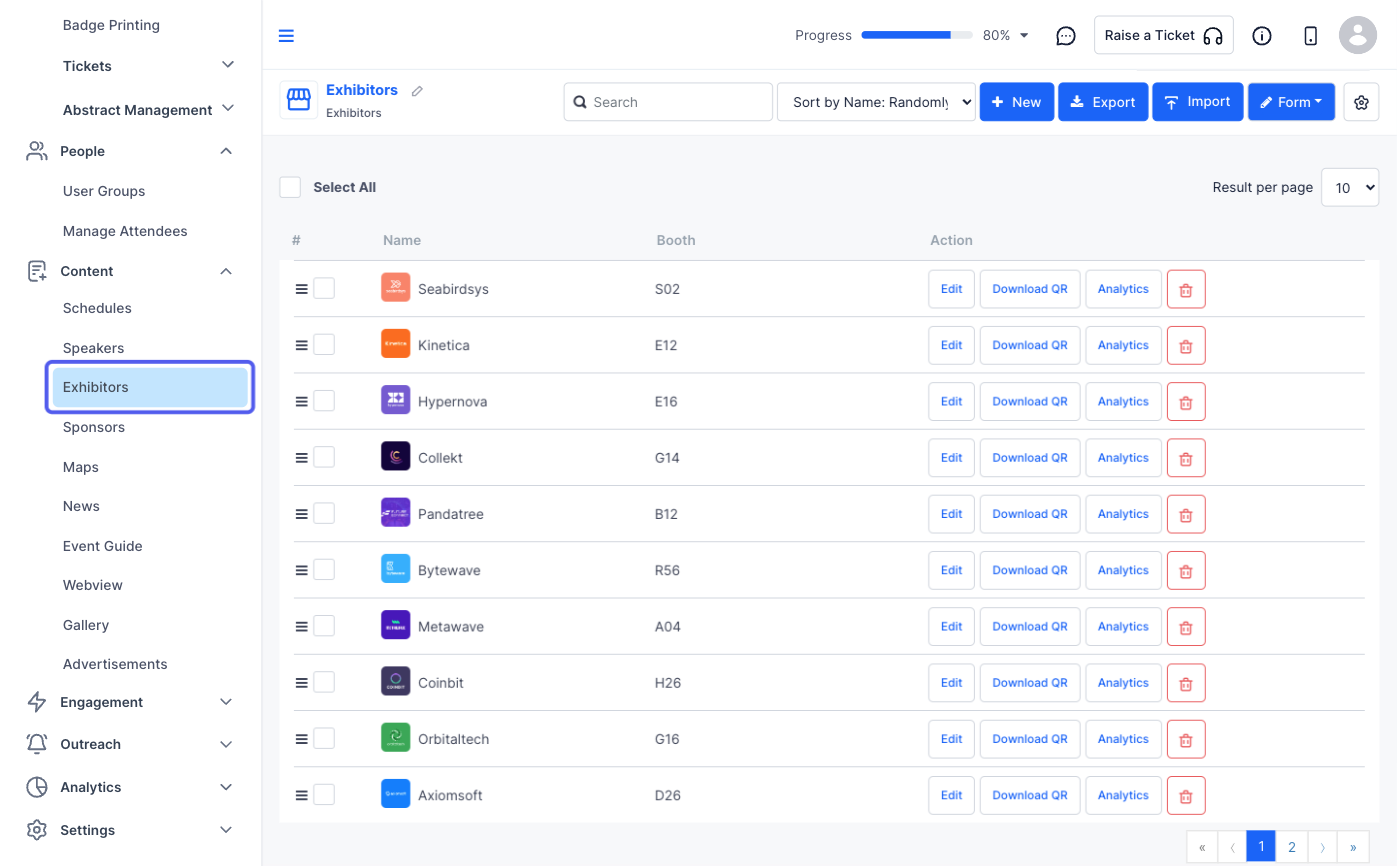Click the Collekt logo thumbnail
The width and height of the screenshot is (1397, 866).
pyautogui.click(x=396, y=457)
